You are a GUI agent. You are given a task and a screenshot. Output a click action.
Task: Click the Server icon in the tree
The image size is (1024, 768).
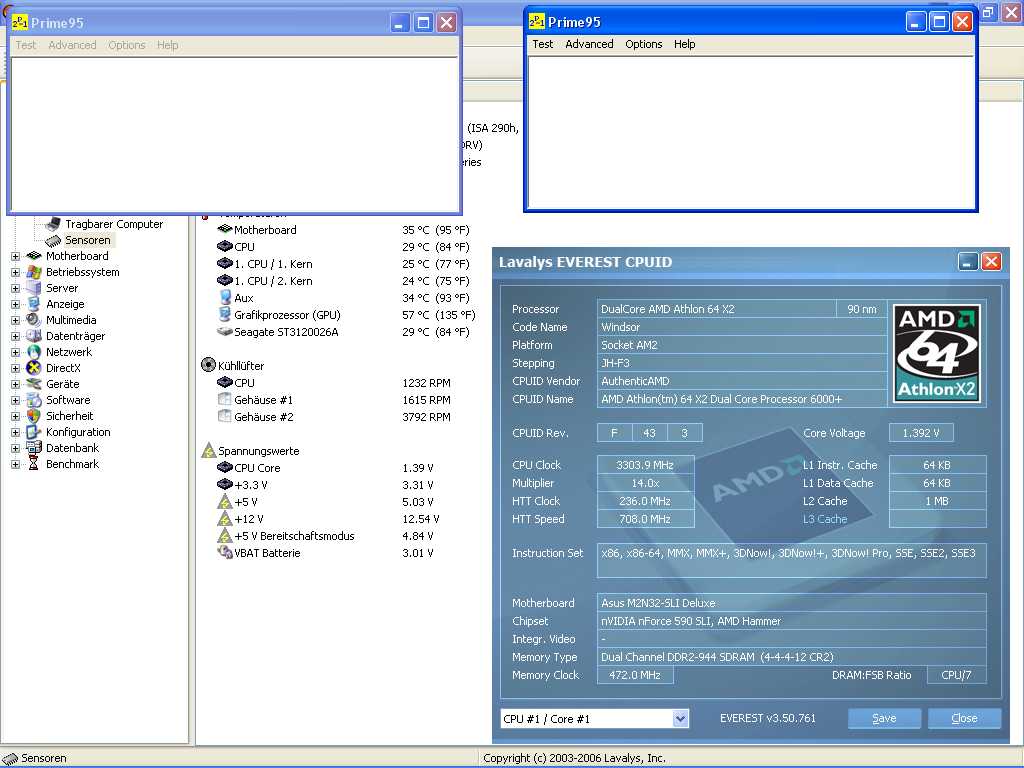click(x=34, y=288)
